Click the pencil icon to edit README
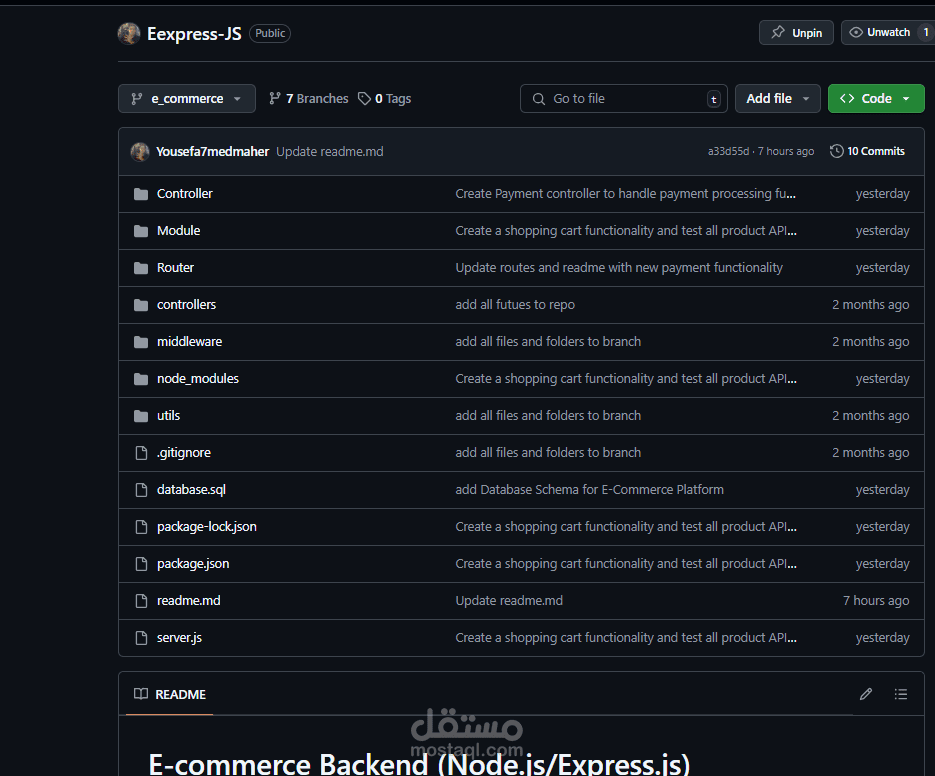The height and width of the screenshot is (776, 935). (x=866, y=694)
